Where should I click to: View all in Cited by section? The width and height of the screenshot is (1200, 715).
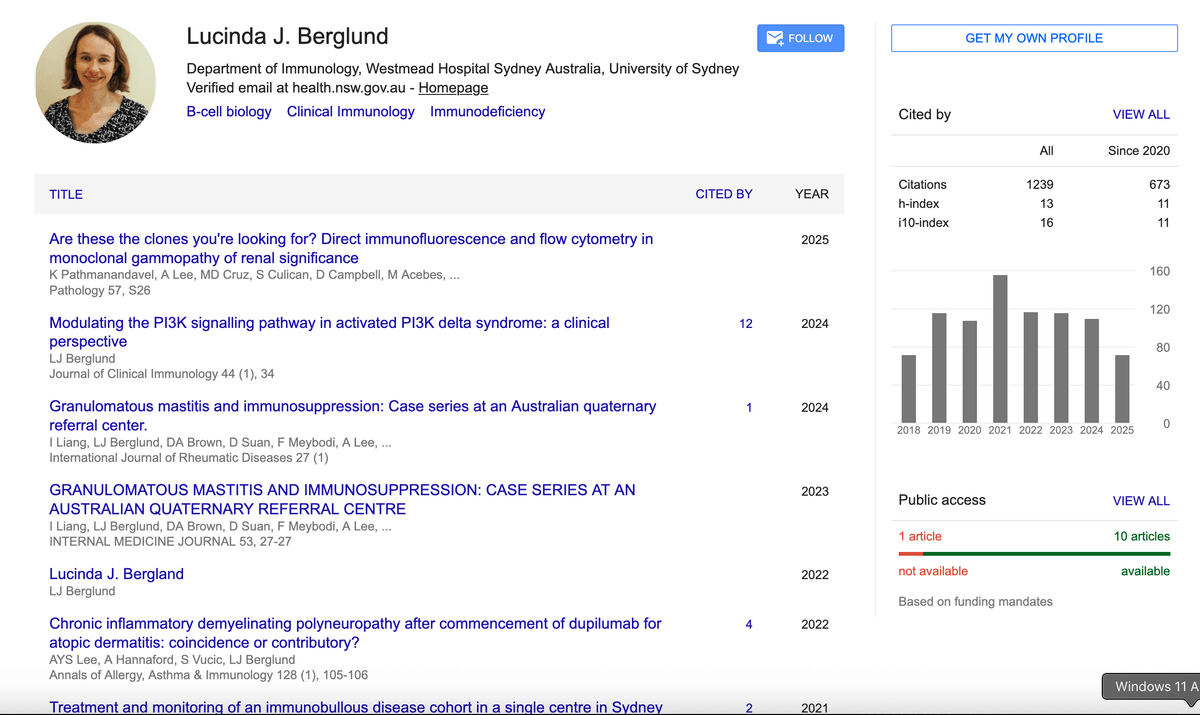pyautogui.click(x=1140, y=115)
